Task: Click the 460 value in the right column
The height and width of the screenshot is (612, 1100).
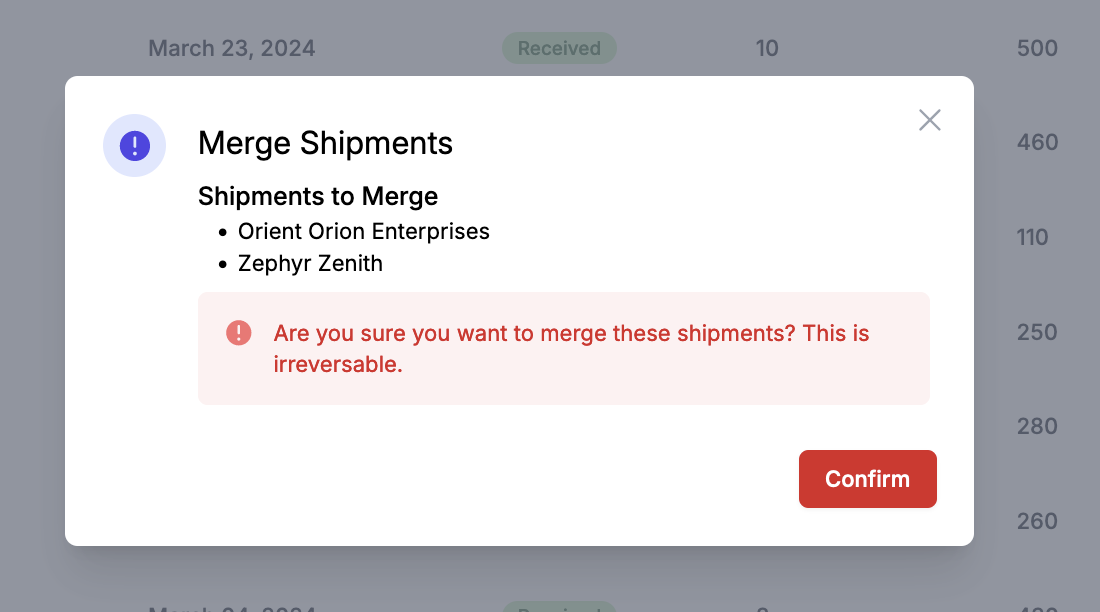Action: 1037,142
